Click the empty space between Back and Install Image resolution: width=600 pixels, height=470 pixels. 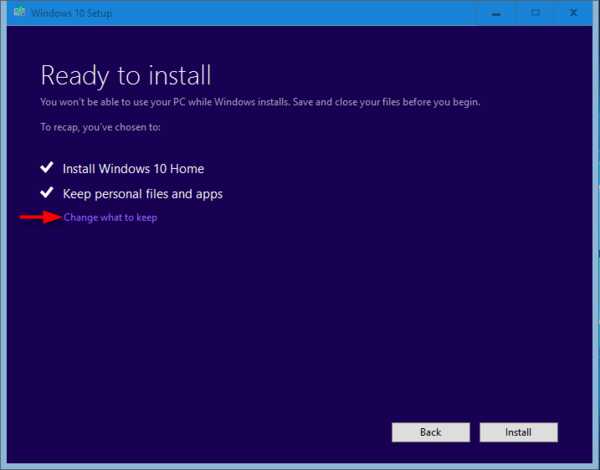click(474, 432)
